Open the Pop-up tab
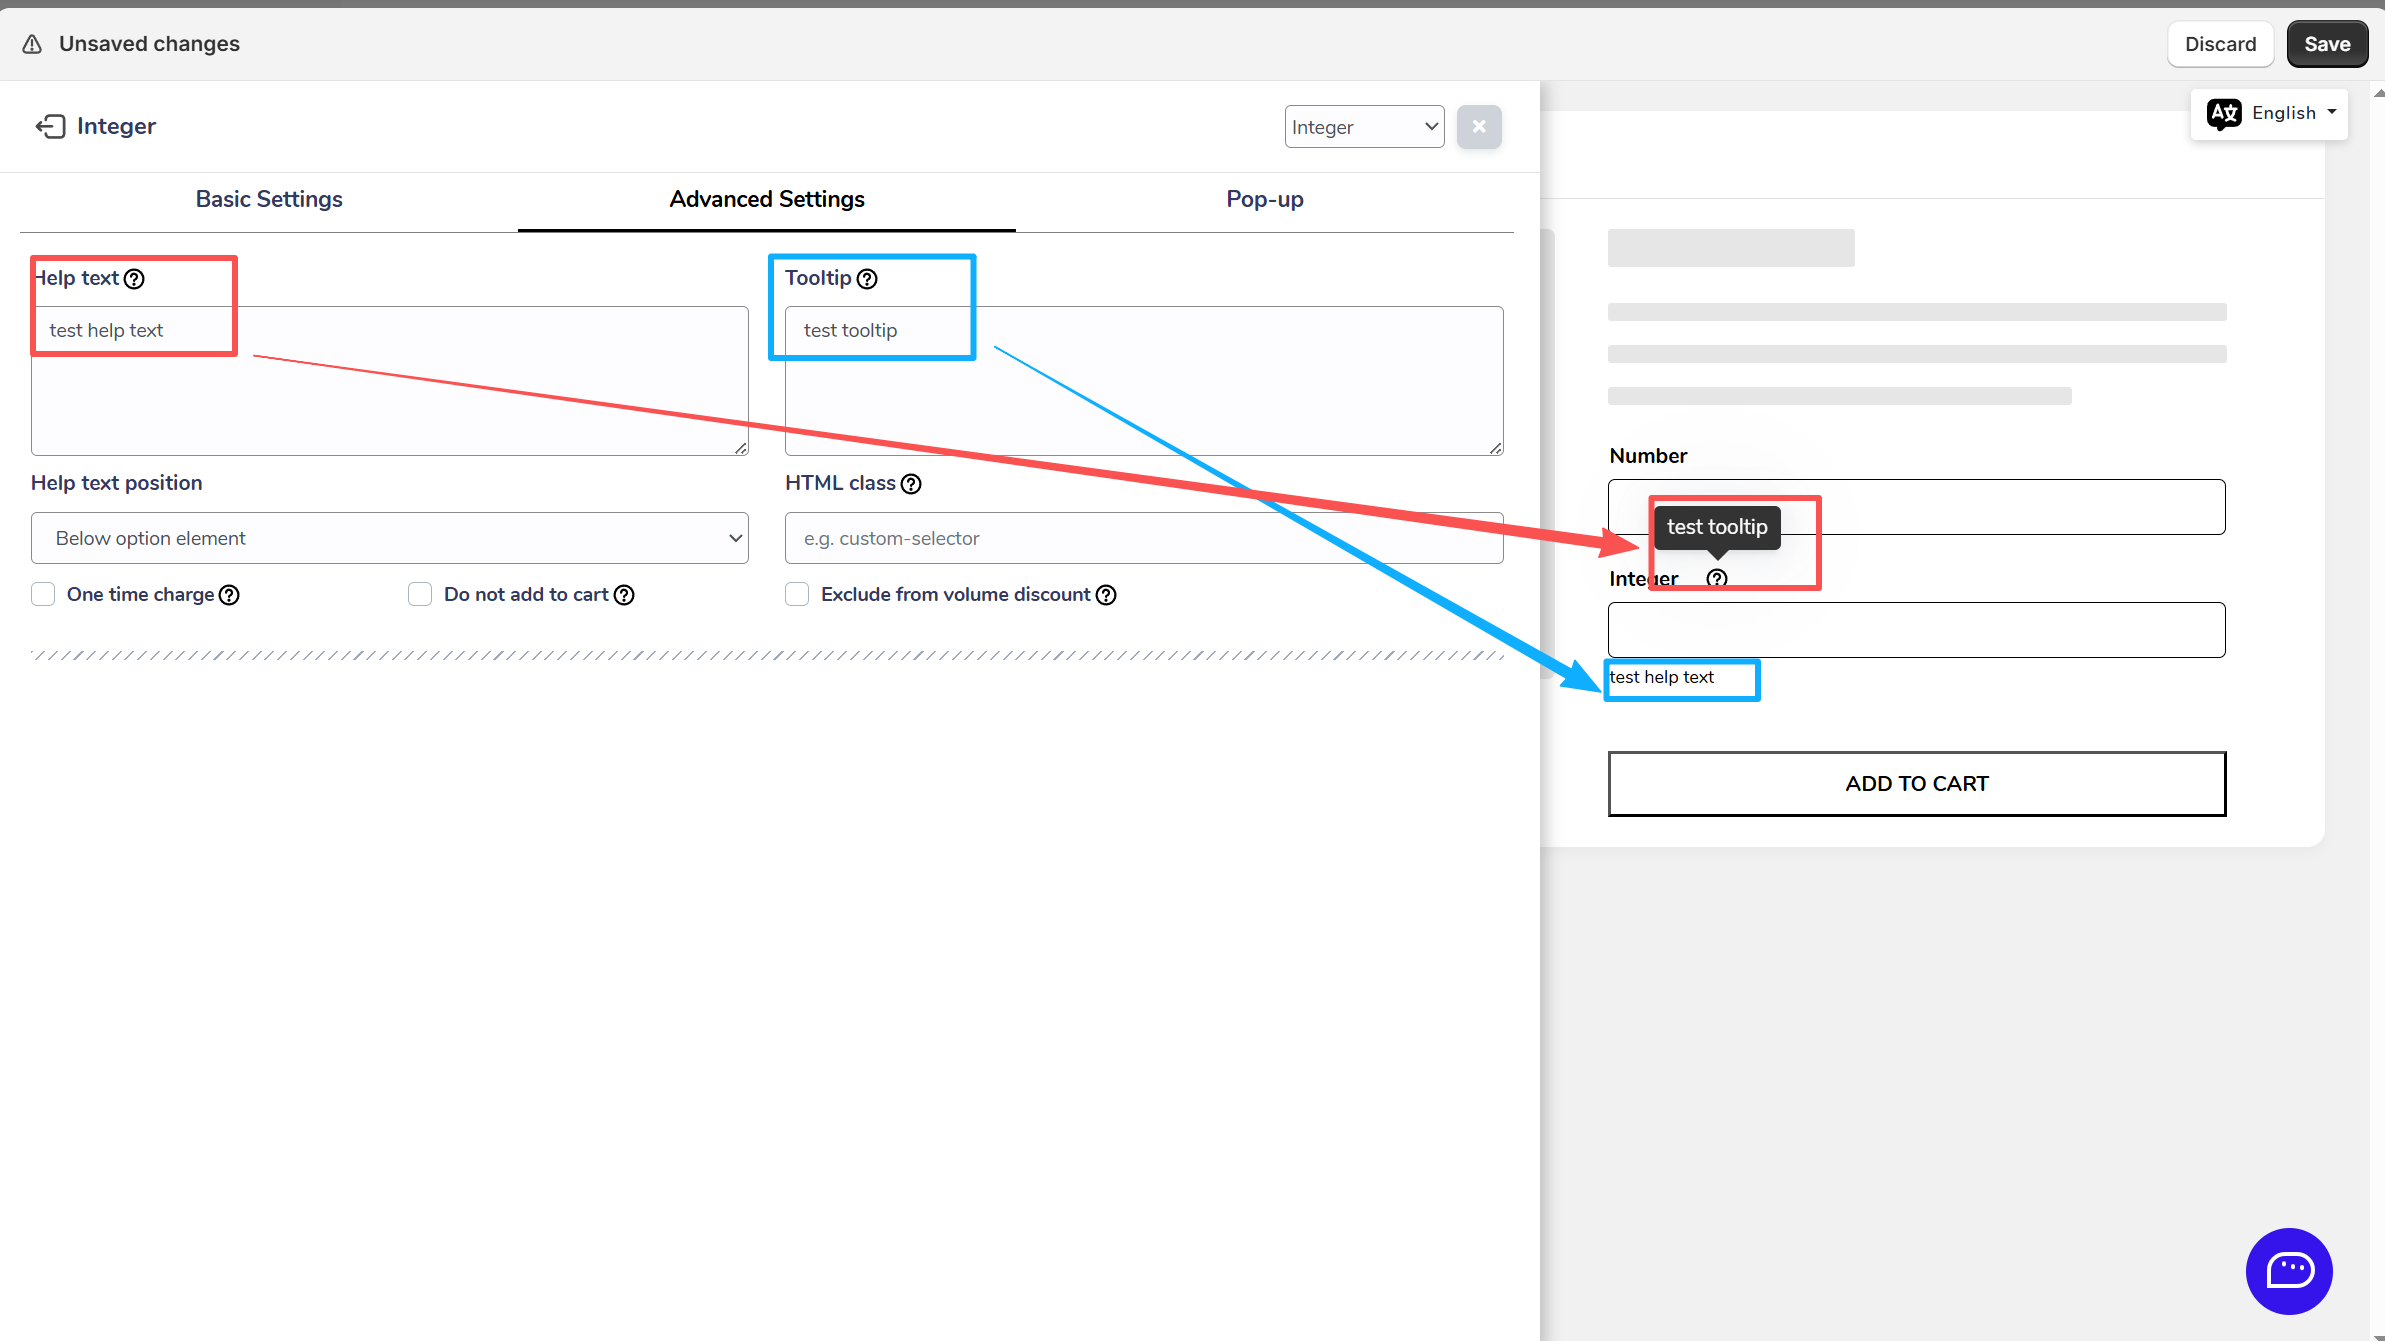 1264,199
